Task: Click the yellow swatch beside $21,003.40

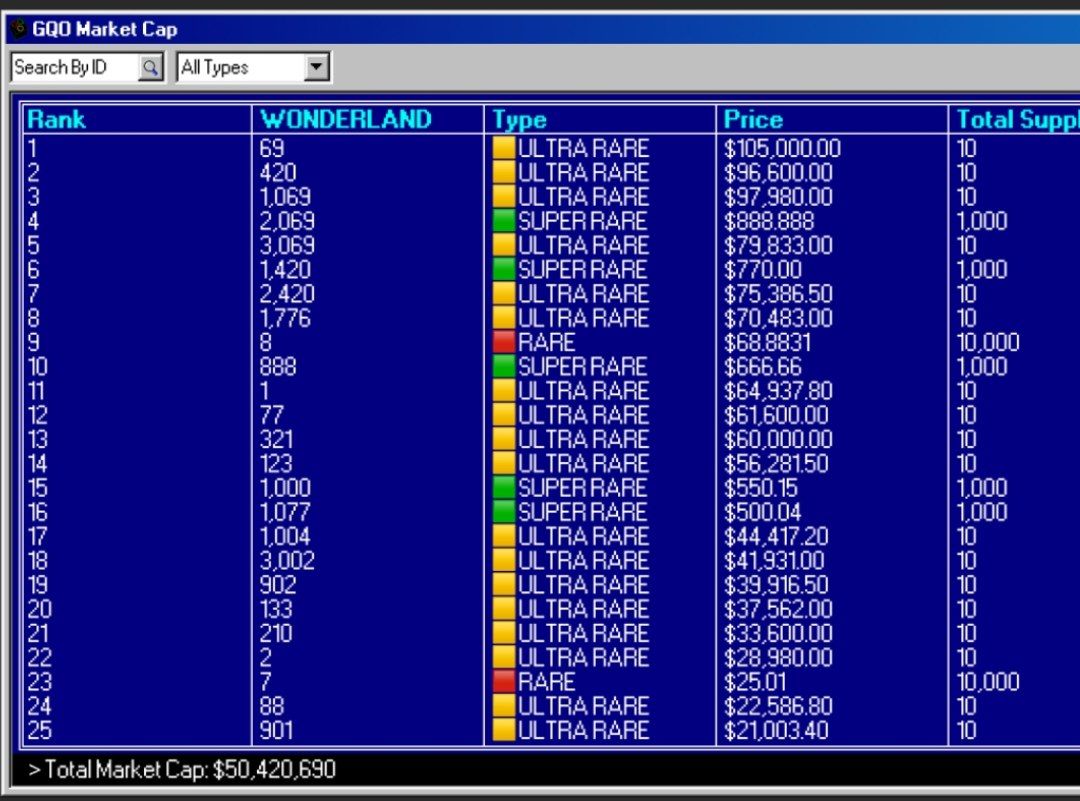Action: pyautogui.click(x=504, y=730)
